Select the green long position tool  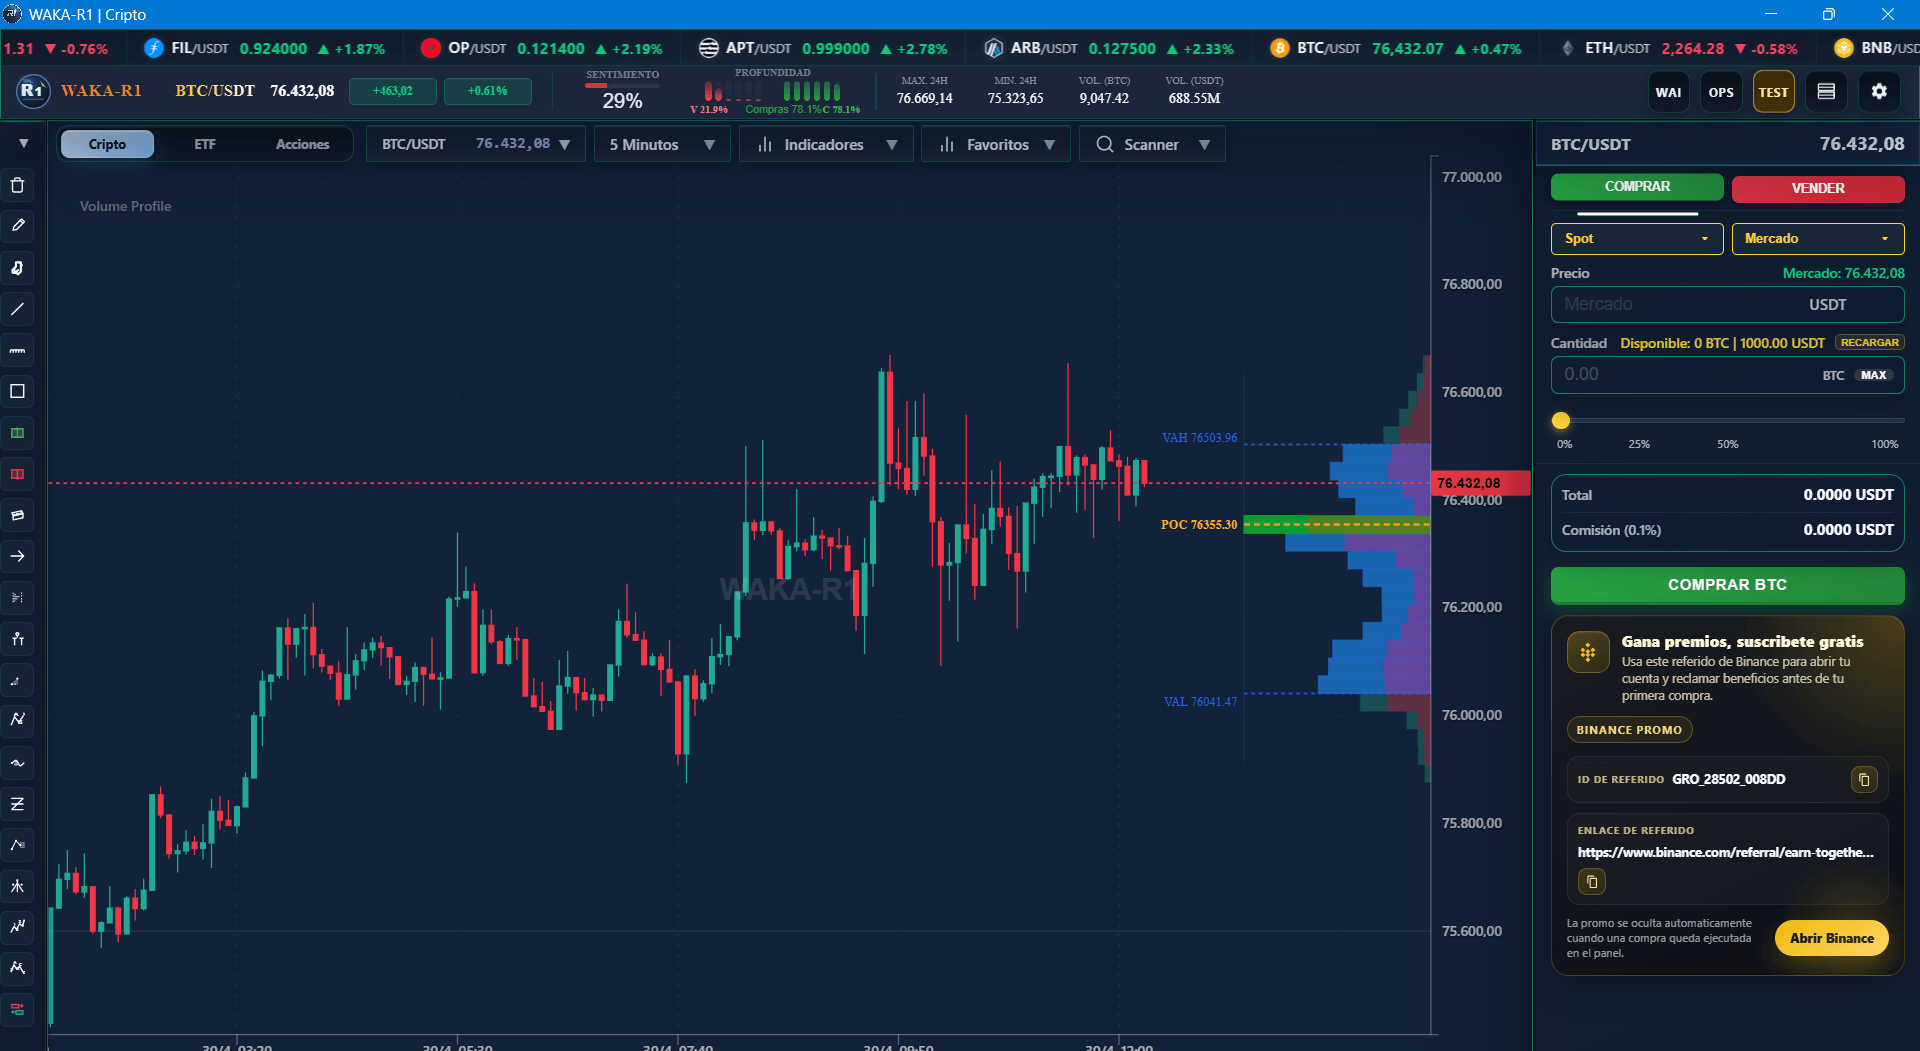(x=17, y=433)
